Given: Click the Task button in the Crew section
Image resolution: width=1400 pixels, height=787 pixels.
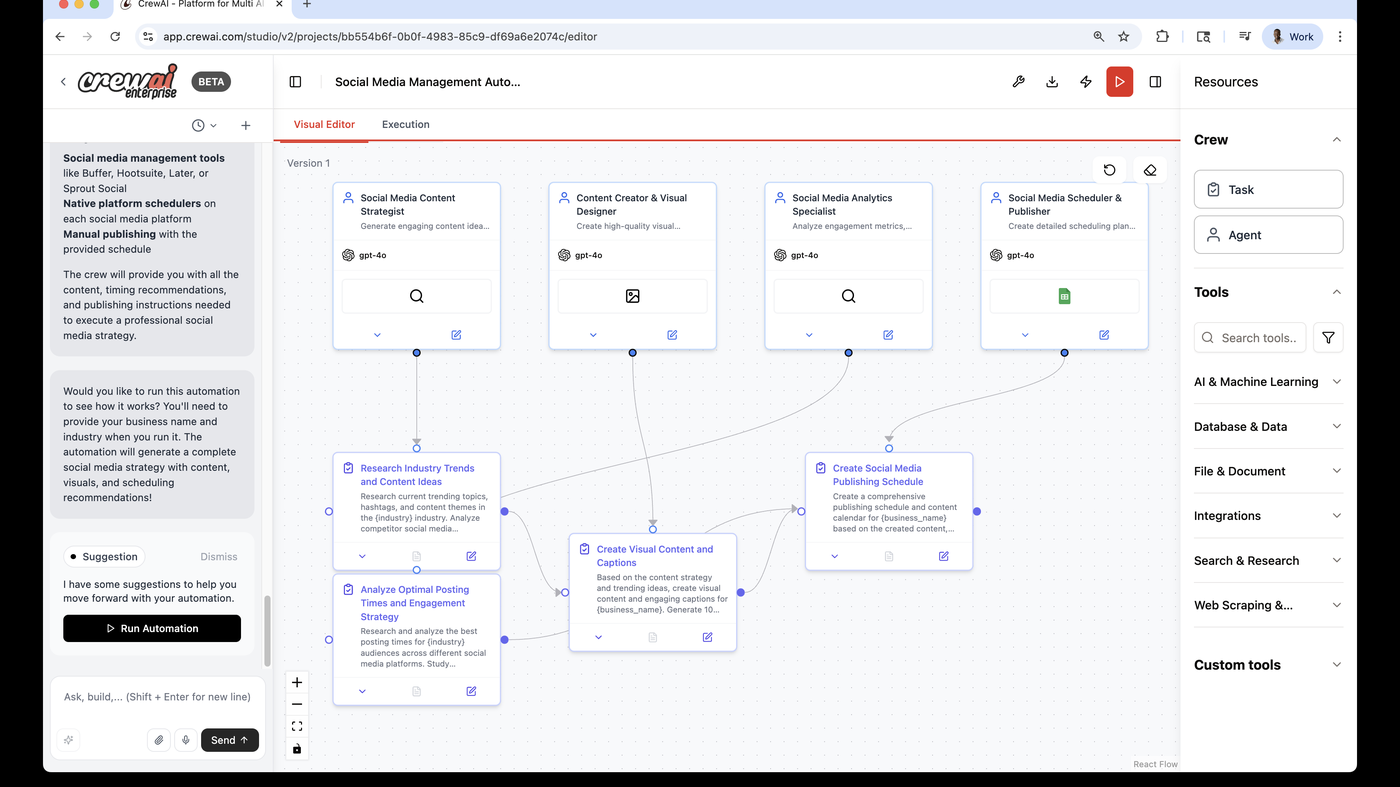Looking at the screenshot, I should point(1268,189).
